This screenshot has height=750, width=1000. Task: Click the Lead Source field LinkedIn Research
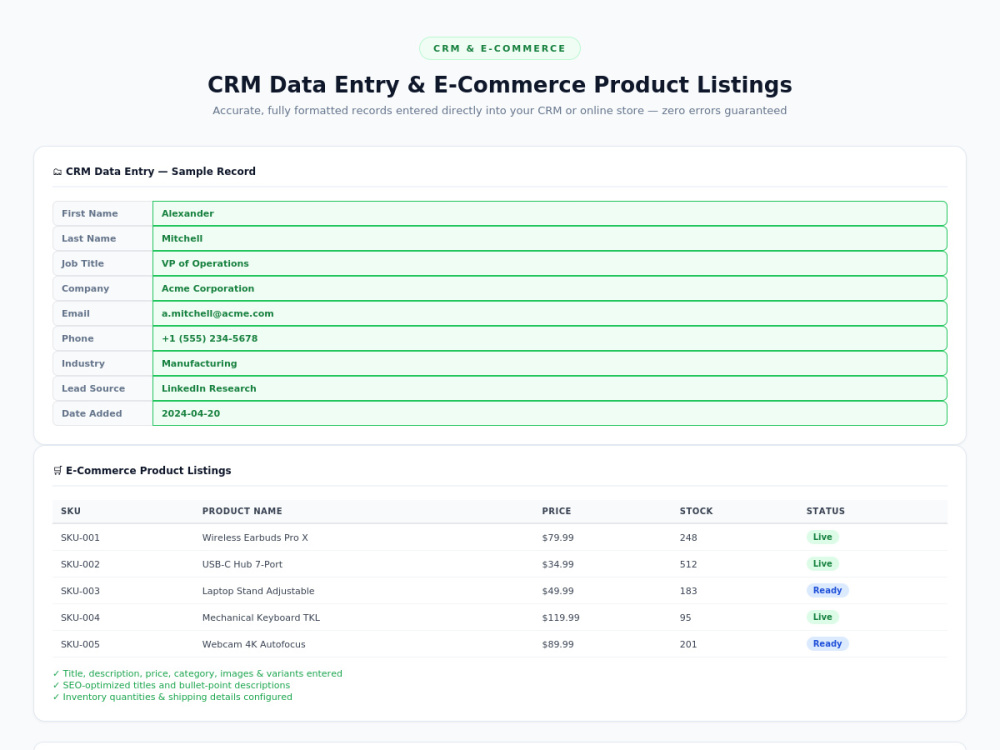coord(550,388)
